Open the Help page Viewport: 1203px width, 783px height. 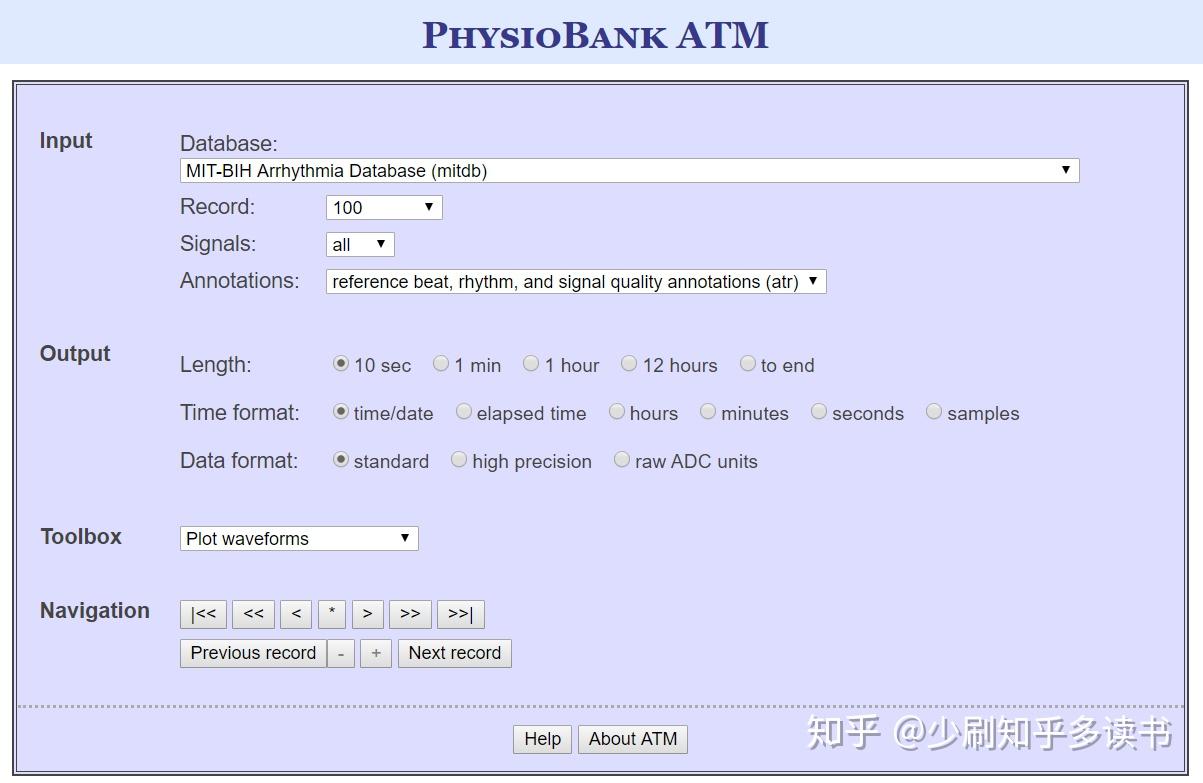pos(543,739)
